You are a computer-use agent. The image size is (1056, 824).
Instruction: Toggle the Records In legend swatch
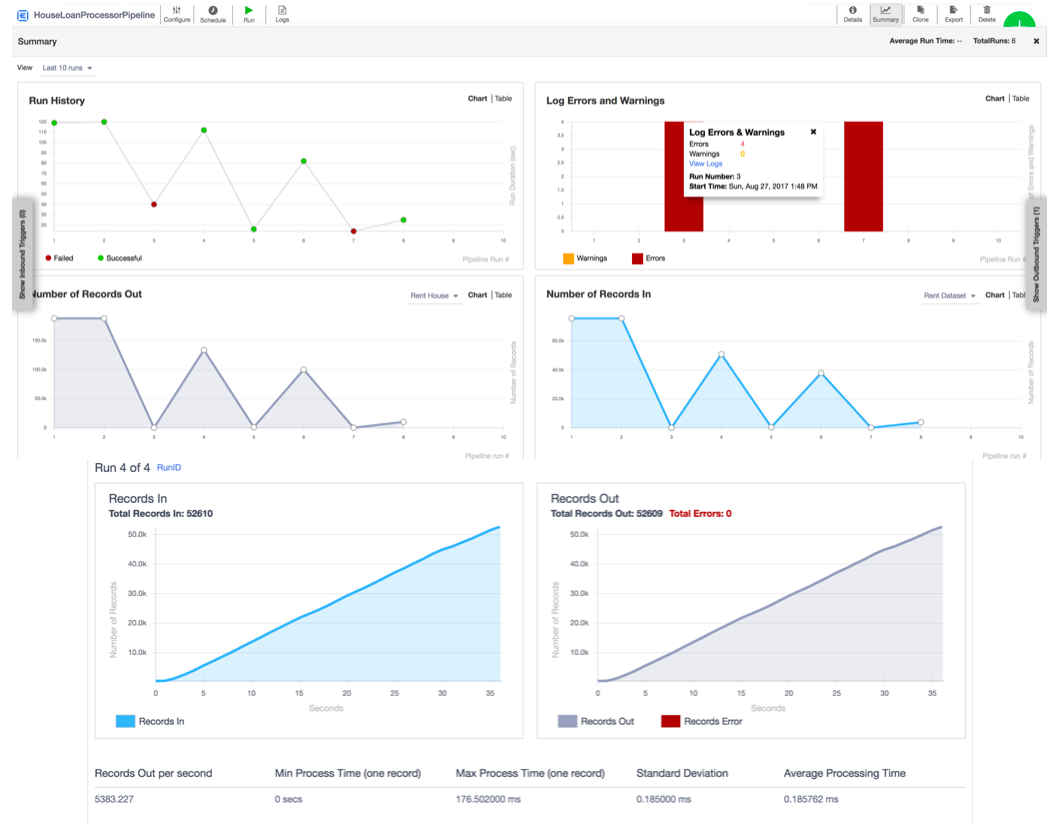125,721
